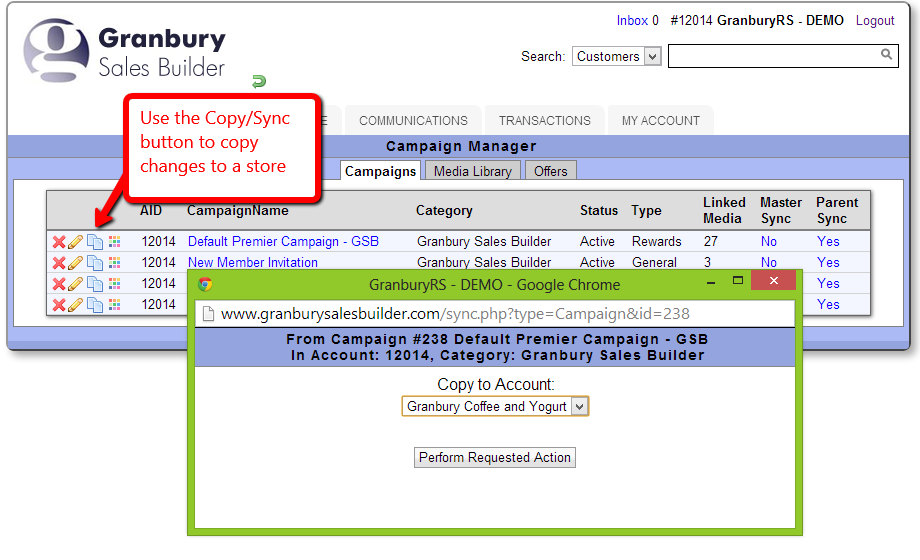920x560 pixels.
Task: Switch to the Offers tab
Action: pos(550,171)
